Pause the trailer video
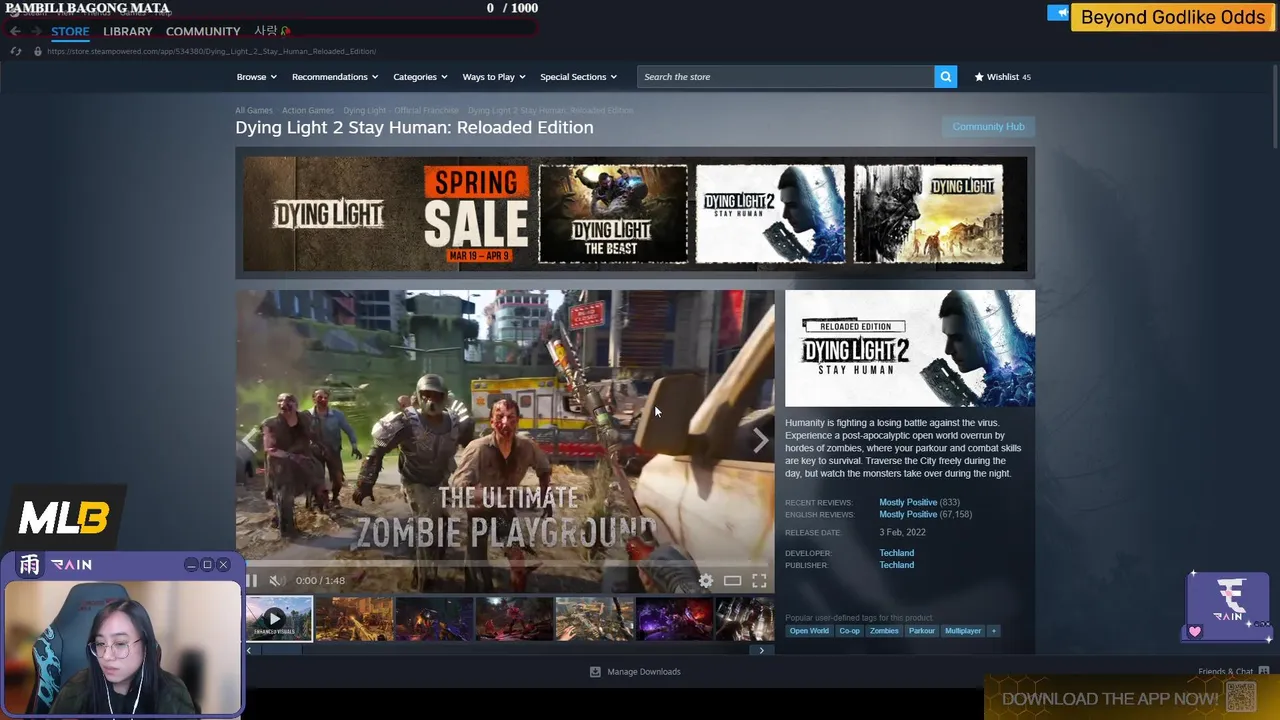 252,580
